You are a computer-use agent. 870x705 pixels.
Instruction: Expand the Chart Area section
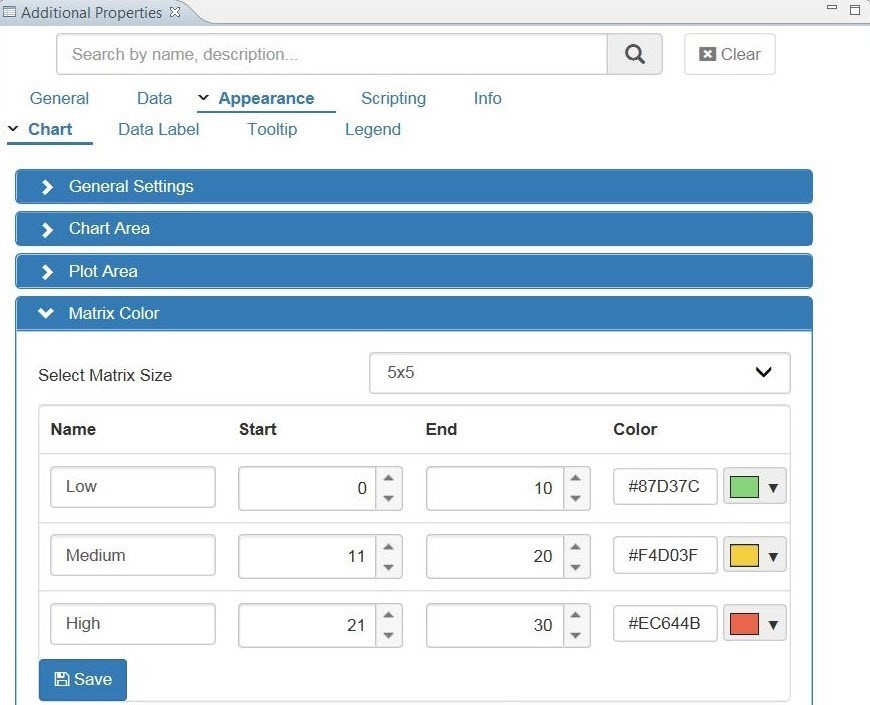413,229
